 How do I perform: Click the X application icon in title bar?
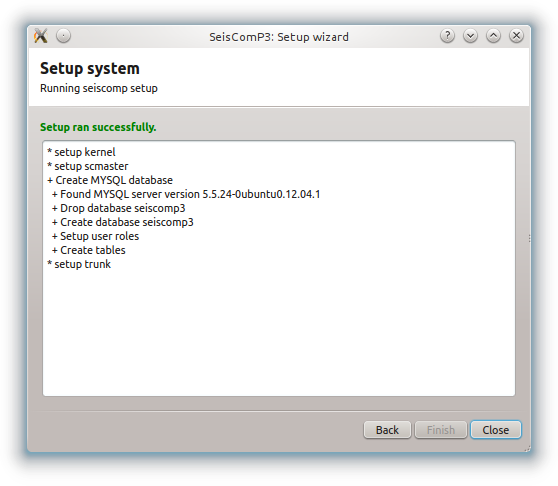[x=41, y=36]
